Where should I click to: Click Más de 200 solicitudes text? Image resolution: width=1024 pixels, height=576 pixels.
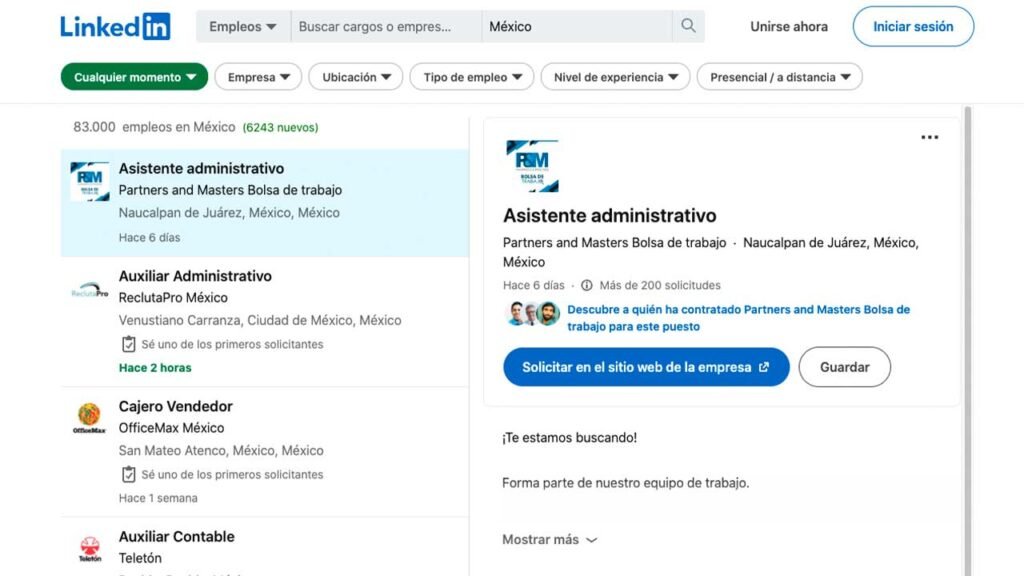pos(660,285)
